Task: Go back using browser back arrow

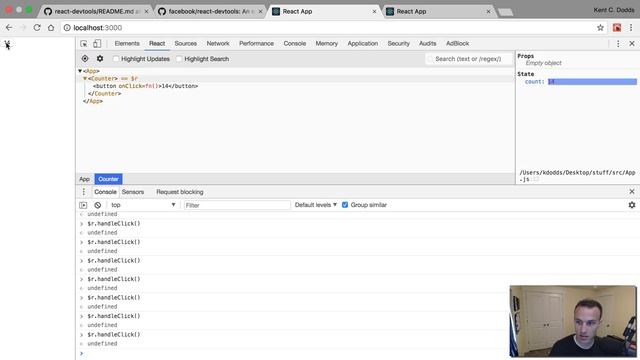Action: [9, 28]
